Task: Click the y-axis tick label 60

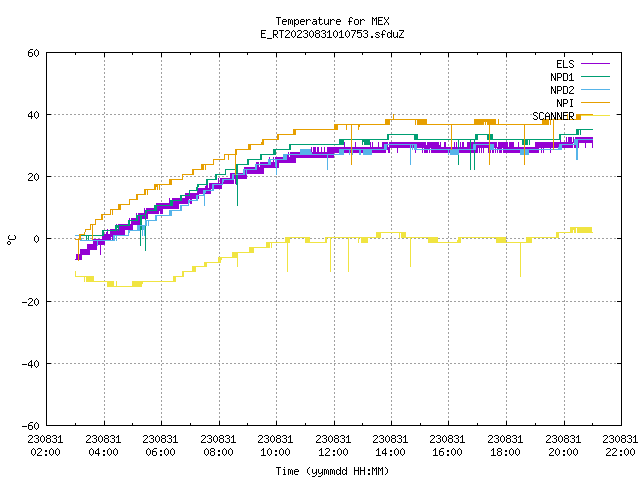Action: [x=33, y=53]
